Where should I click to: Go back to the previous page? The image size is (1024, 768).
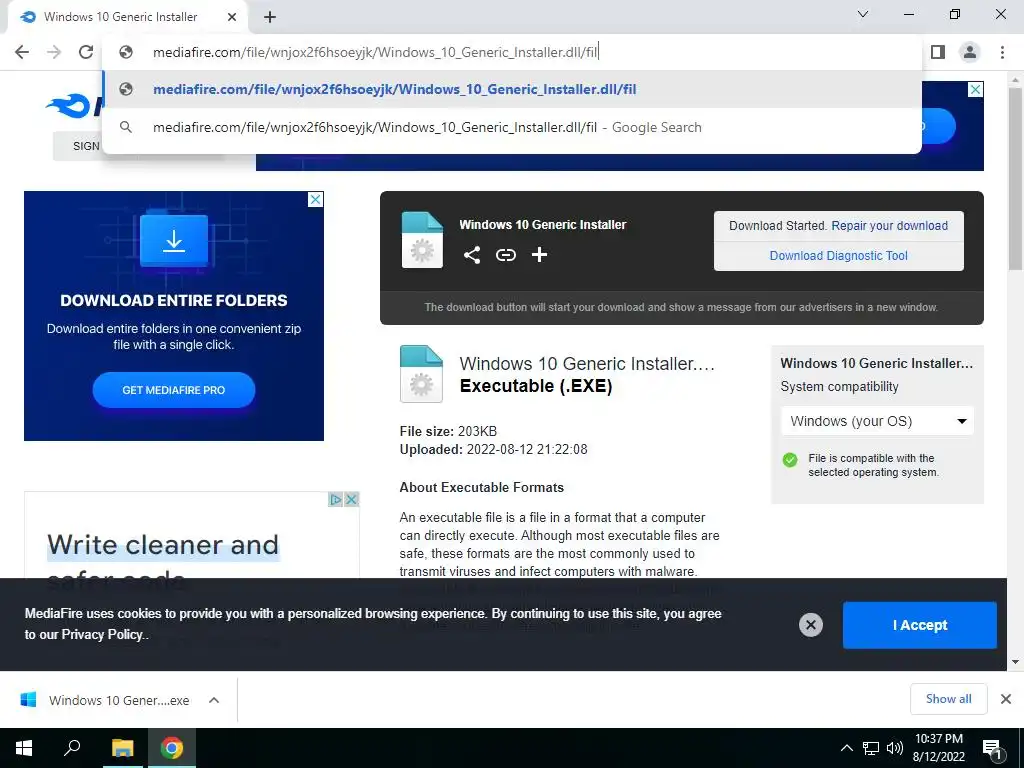22,52
